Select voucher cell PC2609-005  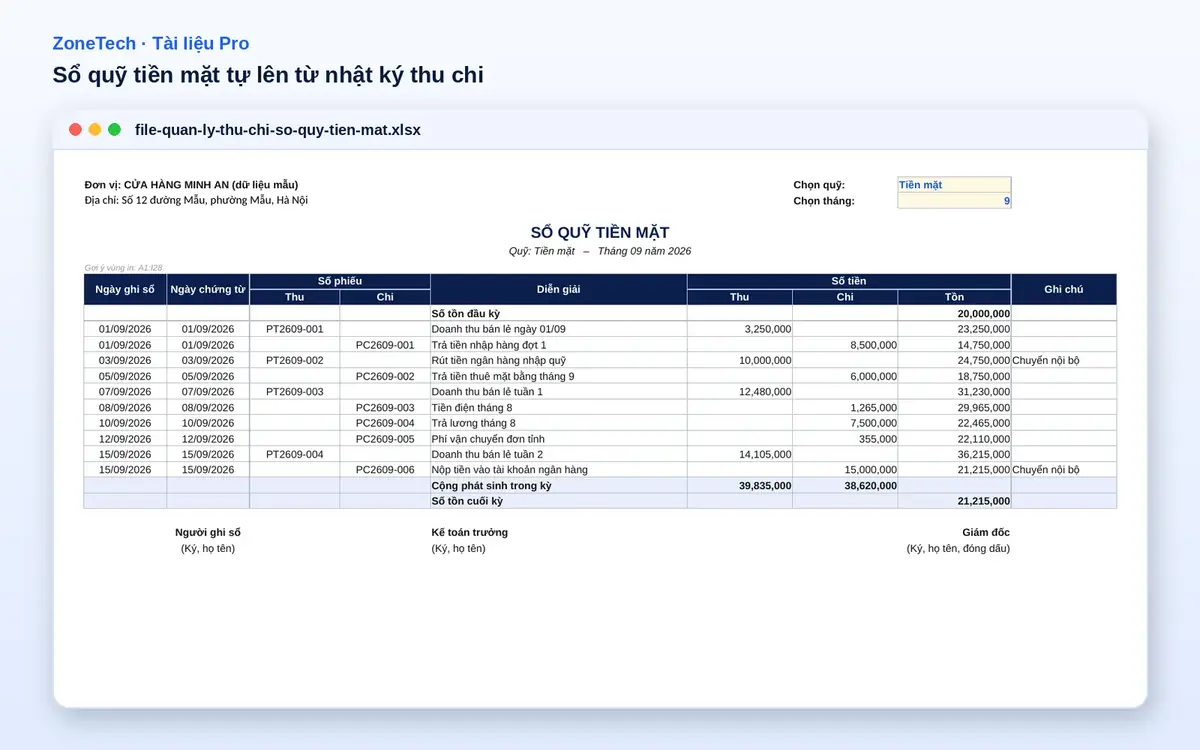[x=385, y=439]
